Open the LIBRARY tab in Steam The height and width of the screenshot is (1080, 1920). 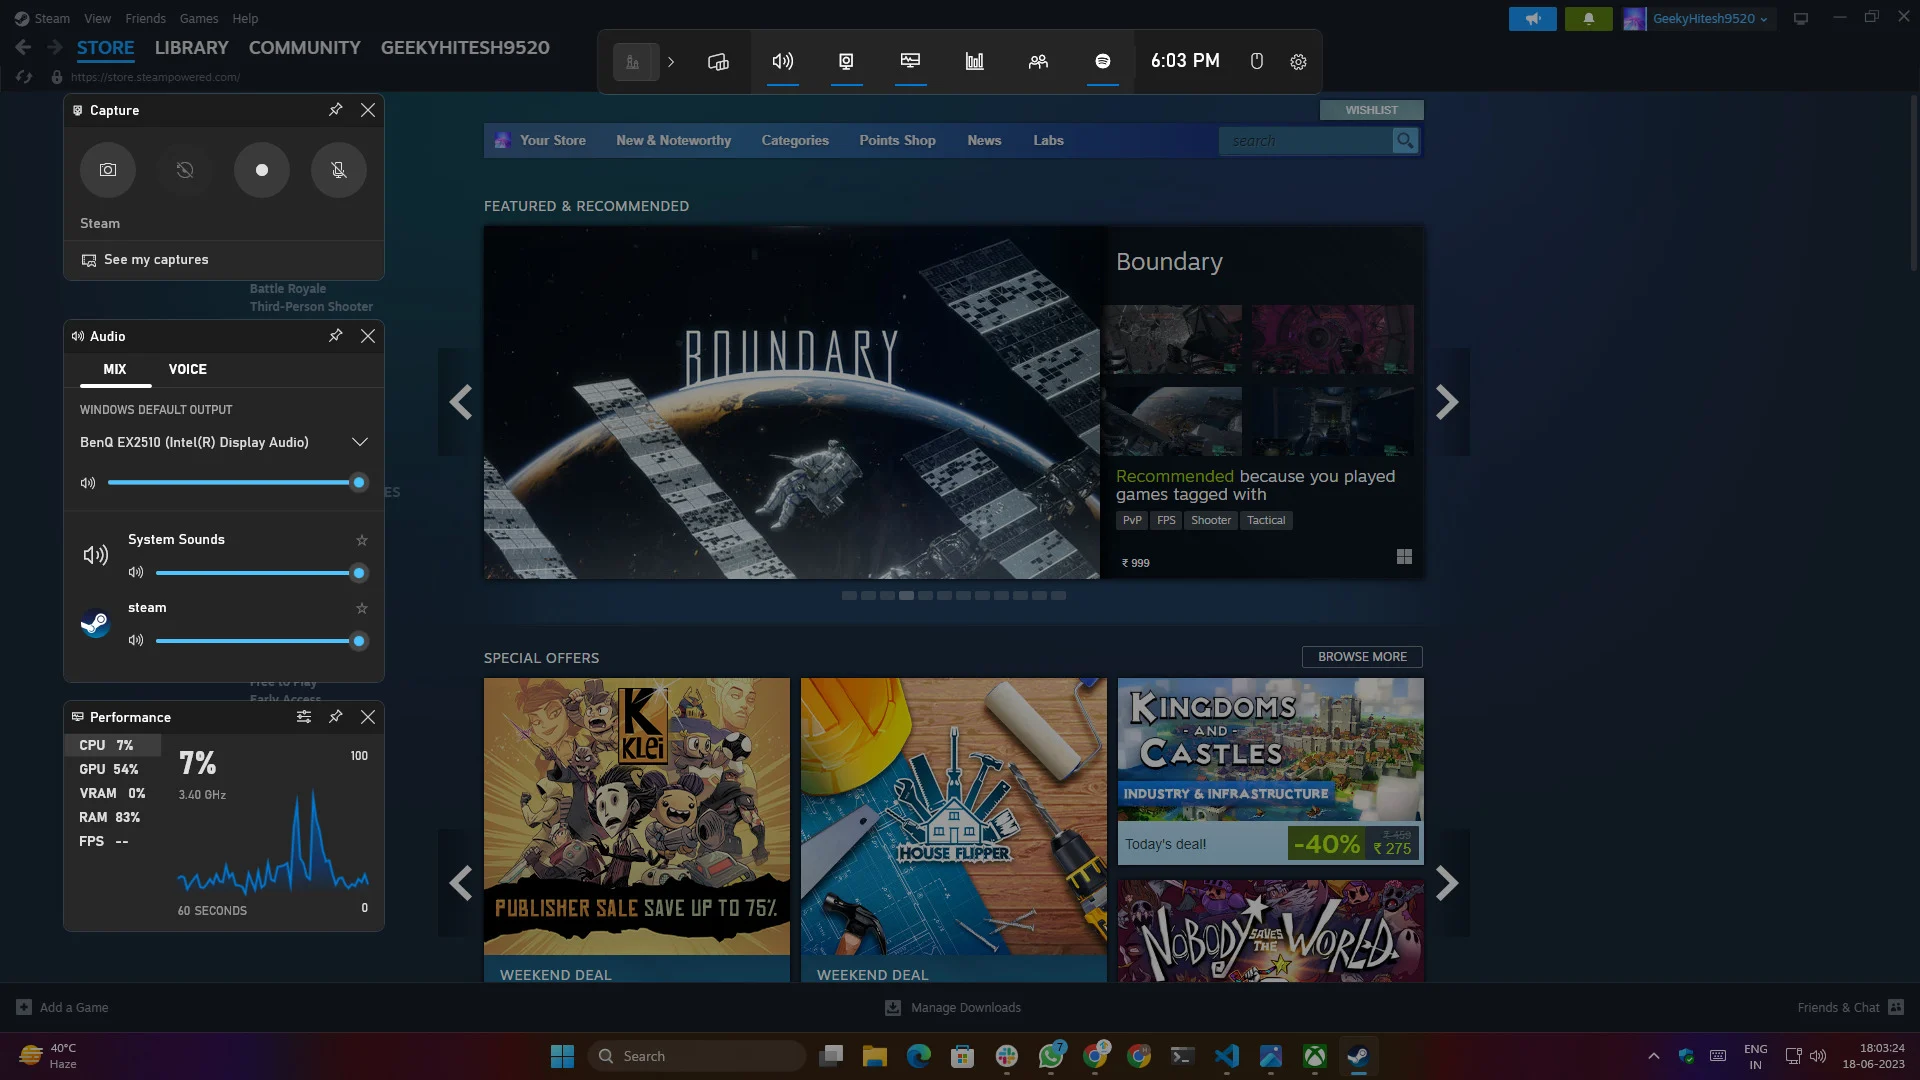192,48
